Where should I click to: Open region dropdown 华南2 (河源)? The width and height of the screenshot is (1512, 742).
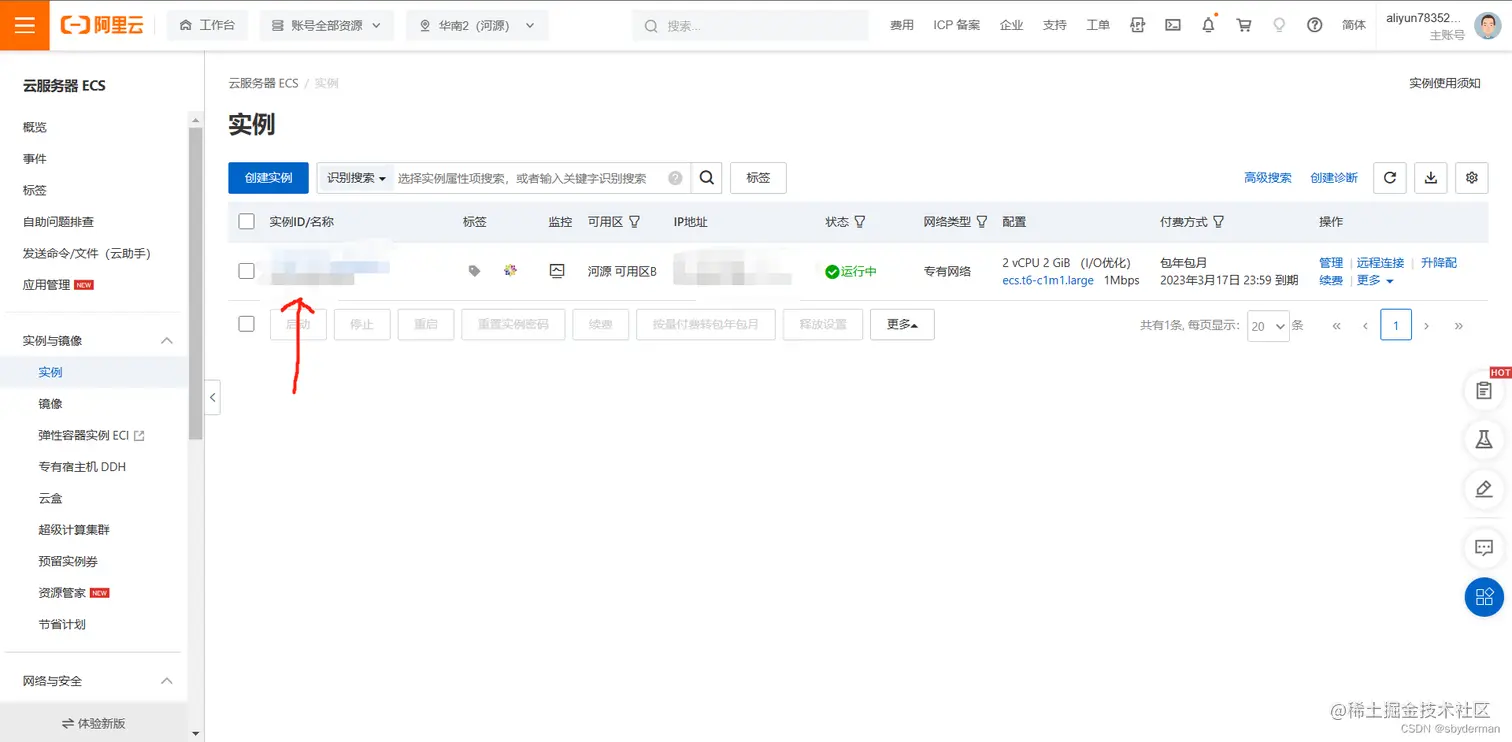point(477,26)
